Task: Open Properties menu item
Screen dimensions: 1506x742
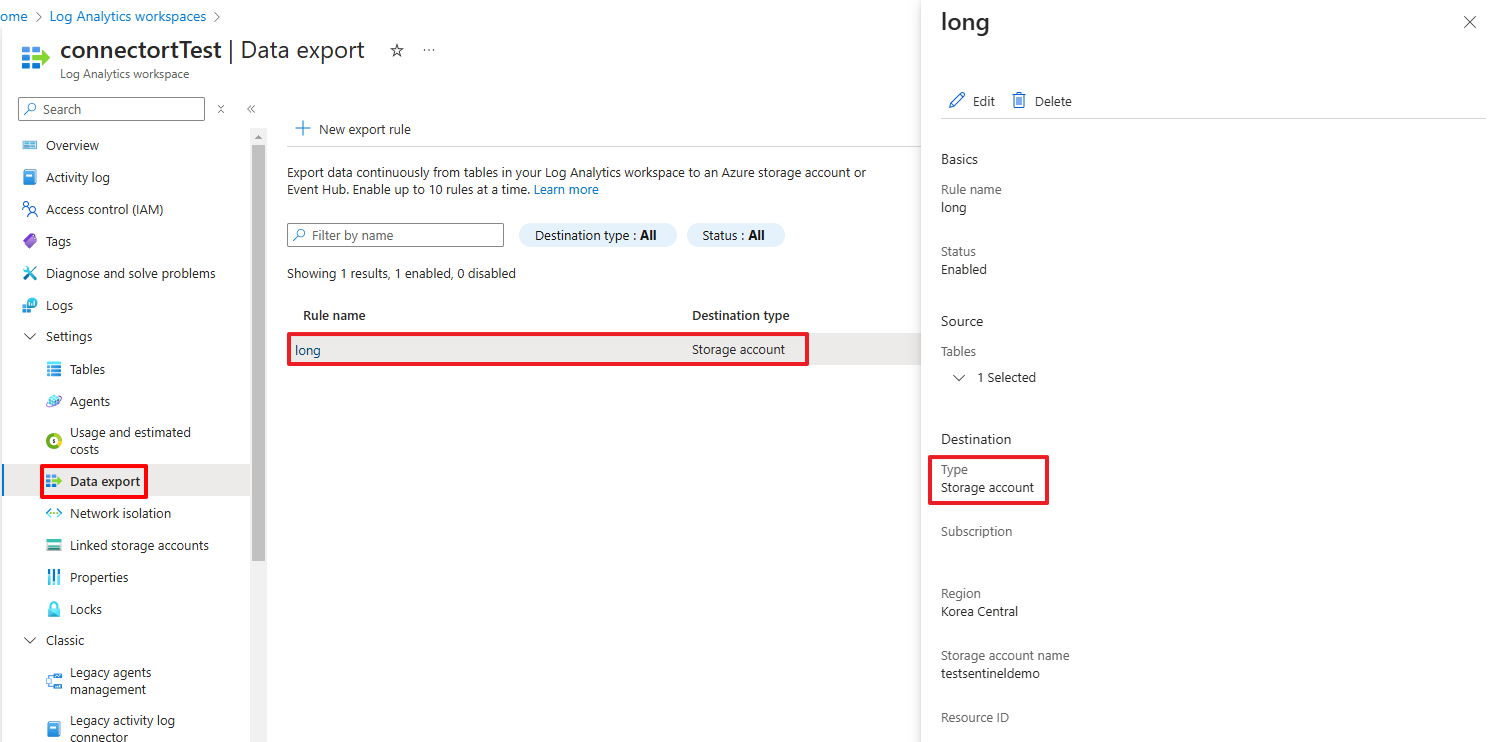Action: coord(99,577)
